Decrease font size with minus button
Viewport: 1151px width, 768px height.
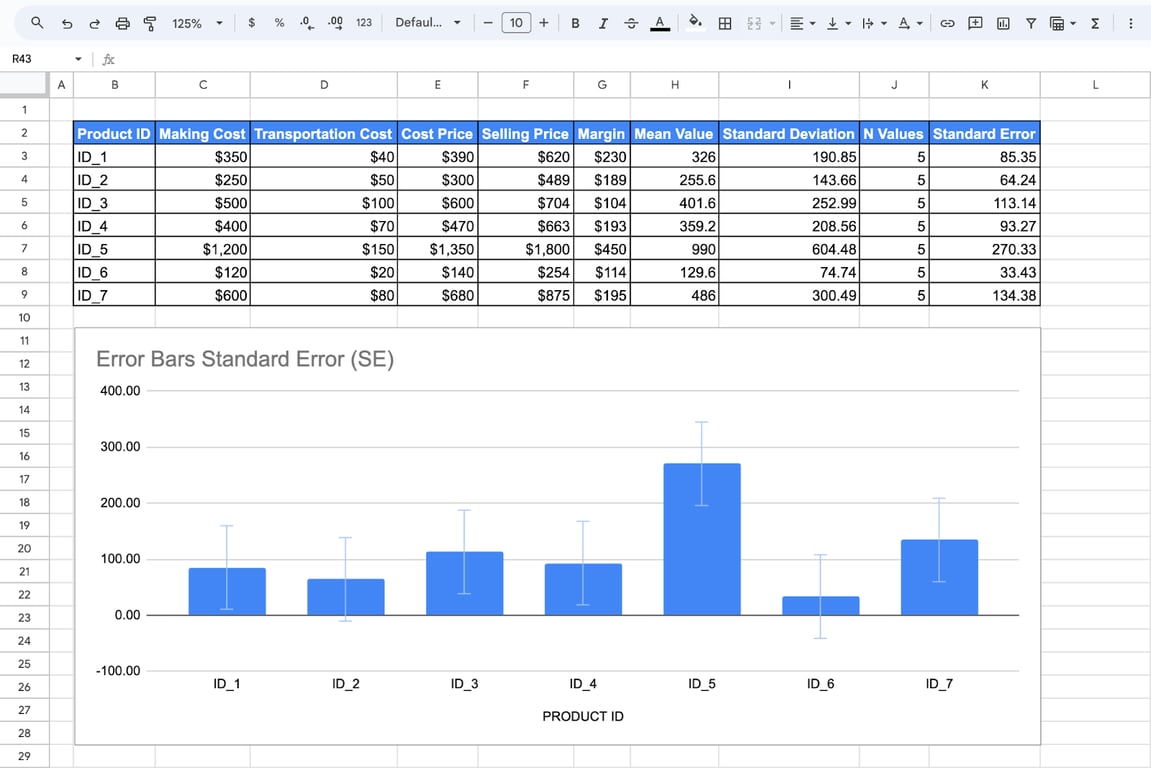(488, 23)
